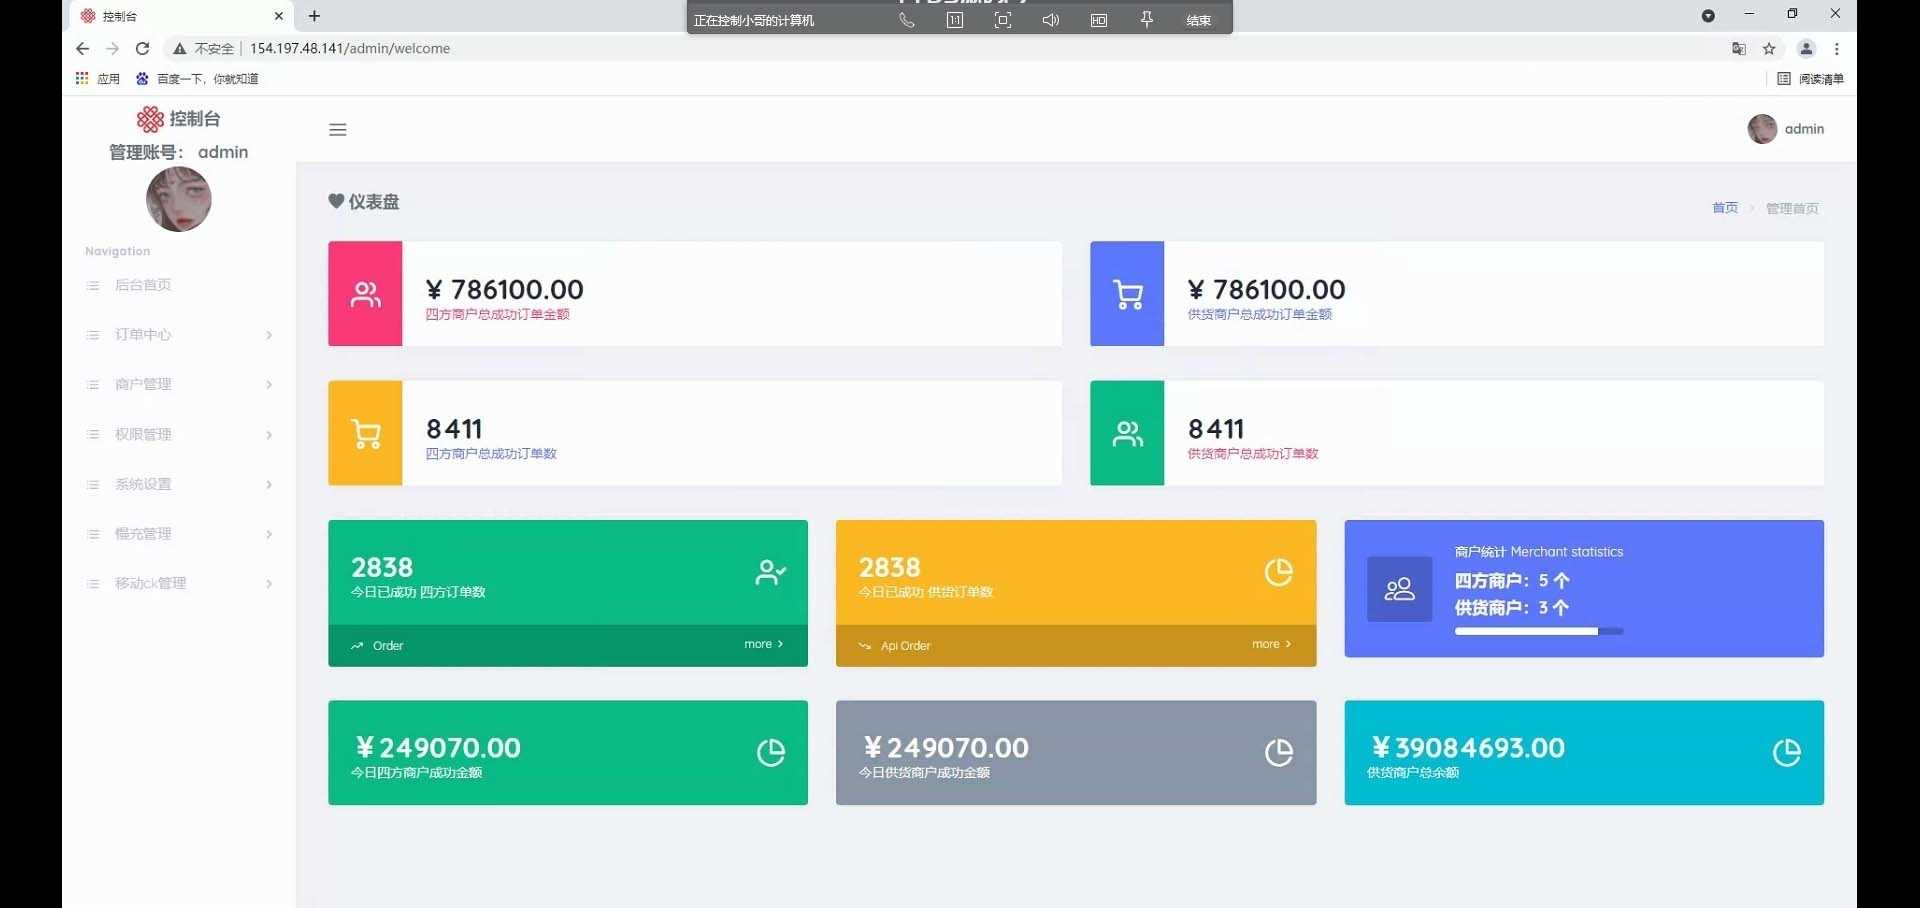Click the browser reload icon
This screenshot has height=908, width=1920.
click(142, 48)
